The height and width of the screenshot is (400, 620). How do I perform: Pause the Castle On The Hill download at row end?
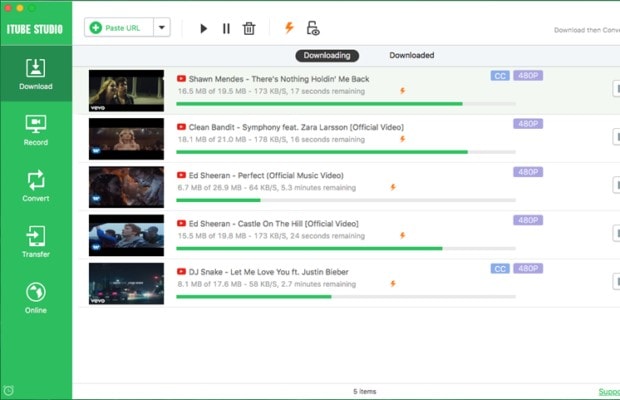(616, 233)
